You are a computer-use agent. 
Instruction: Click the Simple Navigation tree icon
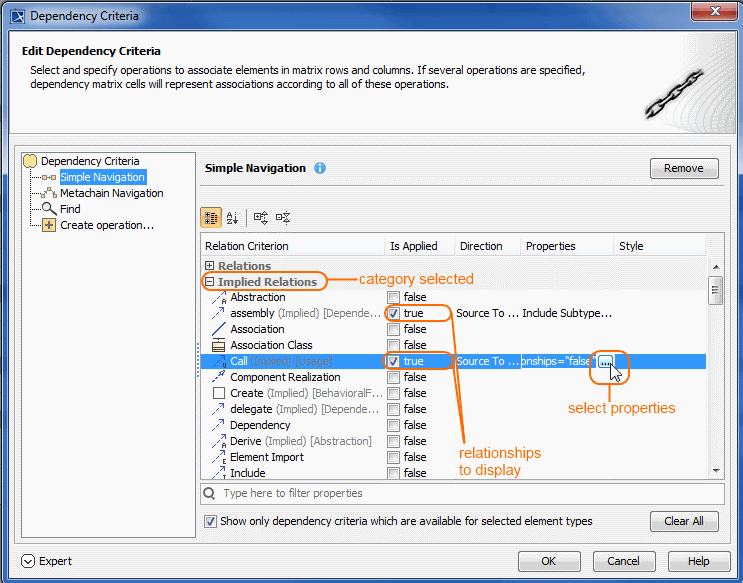pyautogui.click(x=49, y=177)
